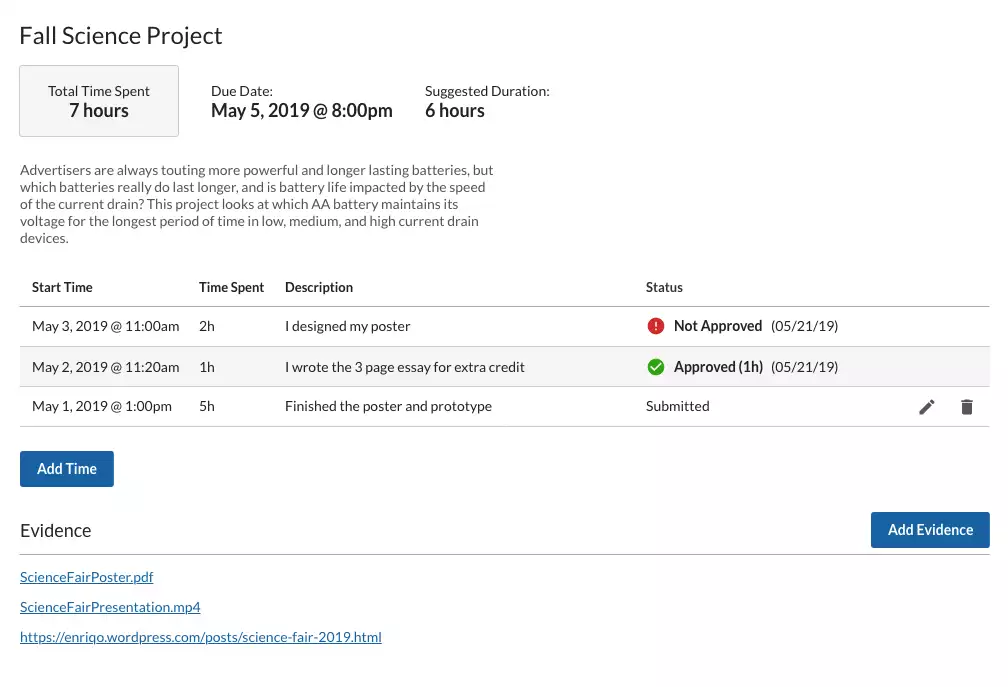Select the May 3, 2019 time entry row
This screenshot has height=687, width=1008.
[x=106, y=326]
